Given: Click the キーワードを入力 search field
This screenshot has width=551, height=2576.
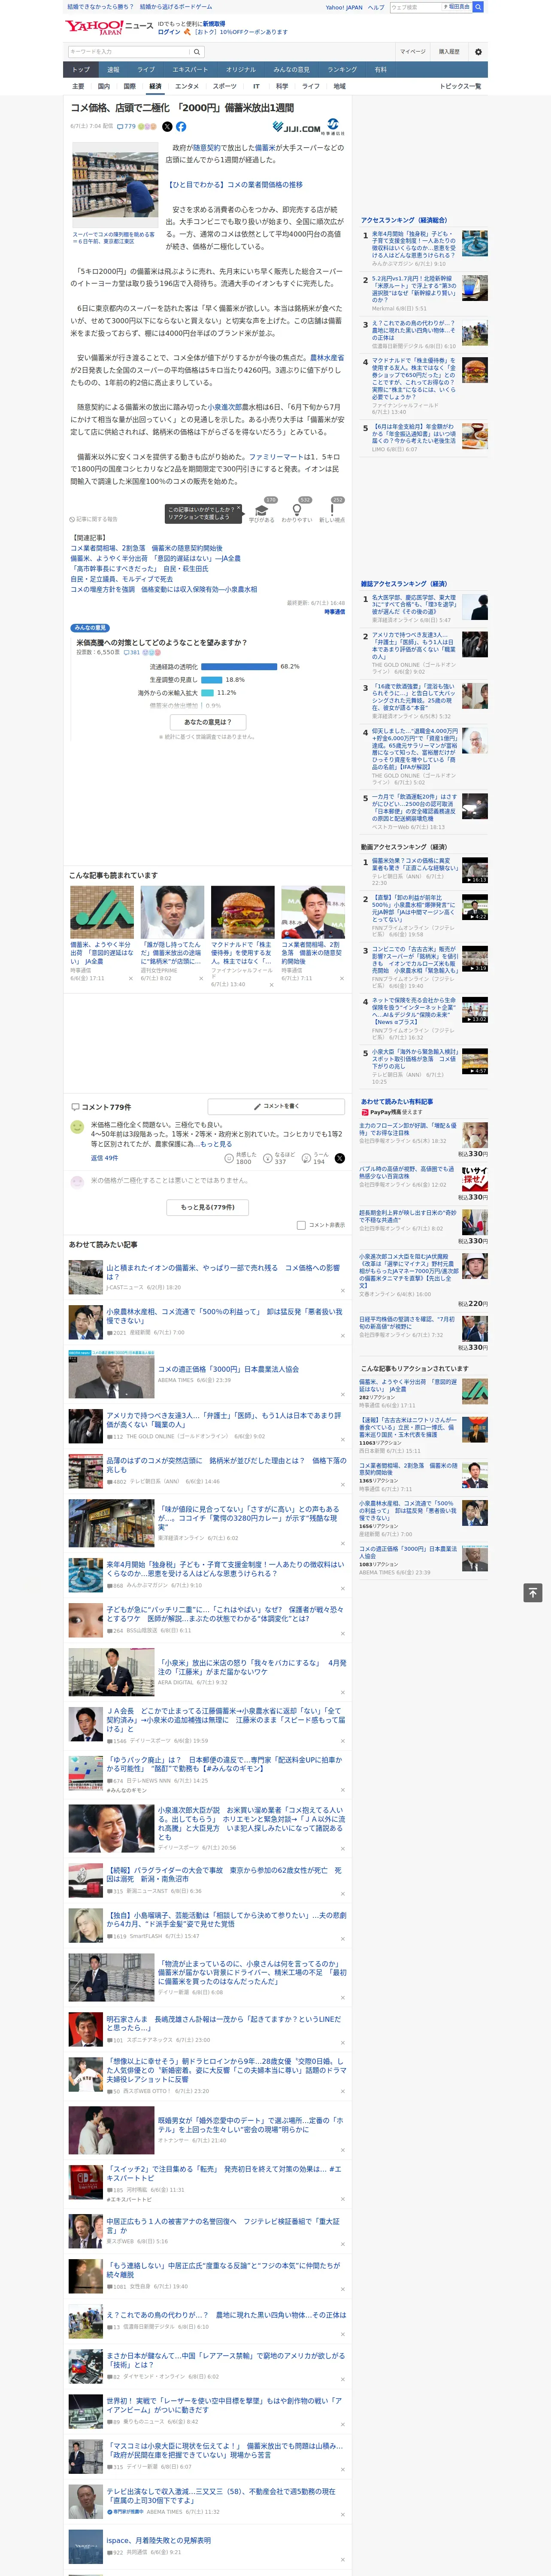Looking at the screenshot, I should pos(129,52).
